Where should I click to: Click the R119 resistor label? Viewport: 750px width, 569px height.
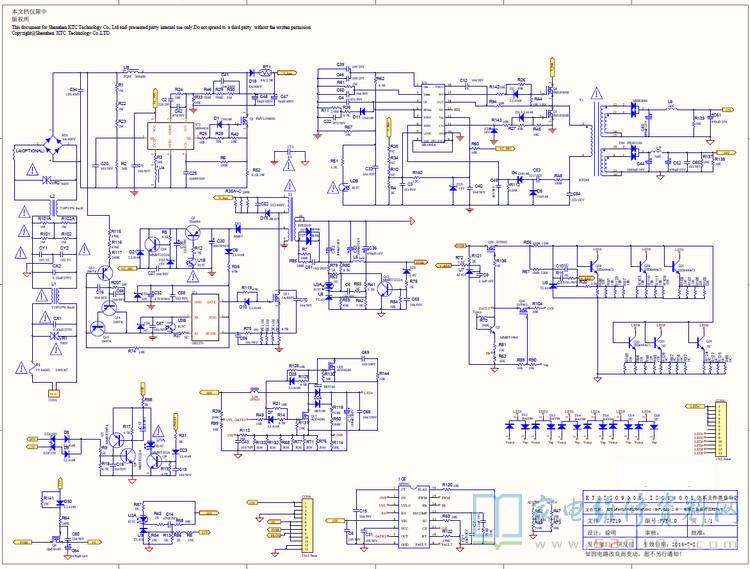click(246, 288)
